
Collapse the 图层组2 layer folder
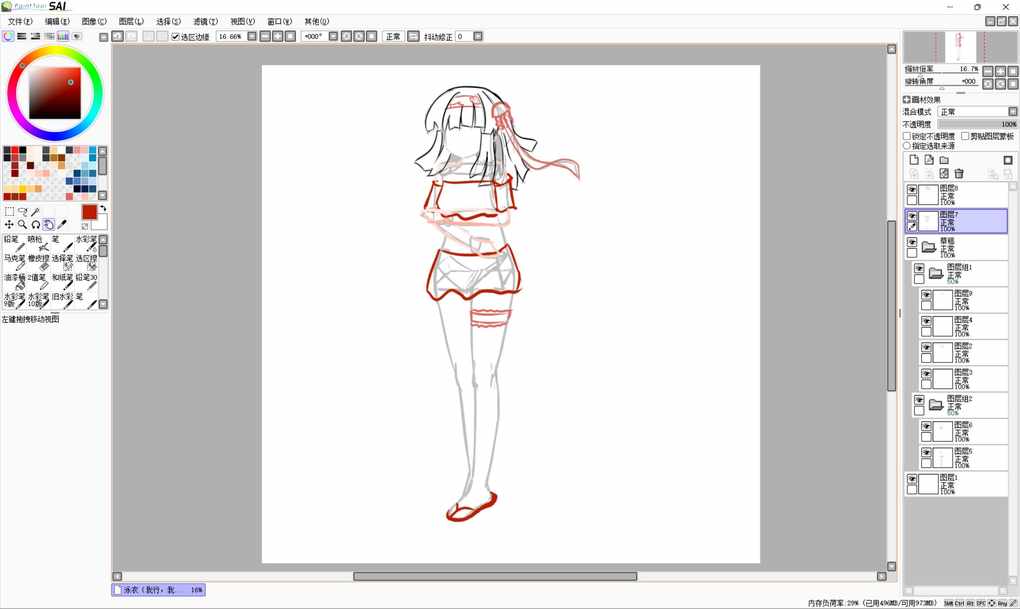point(936,405)
